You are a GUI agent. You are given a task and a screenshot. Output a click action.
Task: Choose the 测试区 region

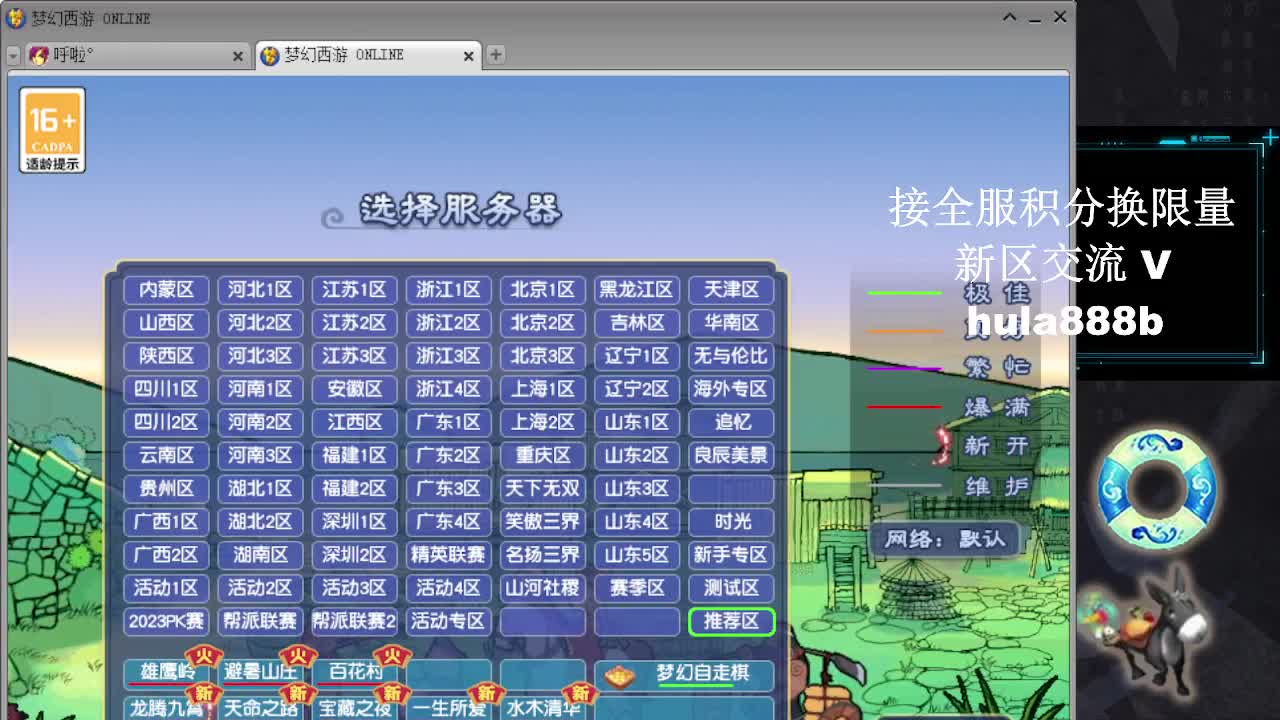click(x=731, y=587)
